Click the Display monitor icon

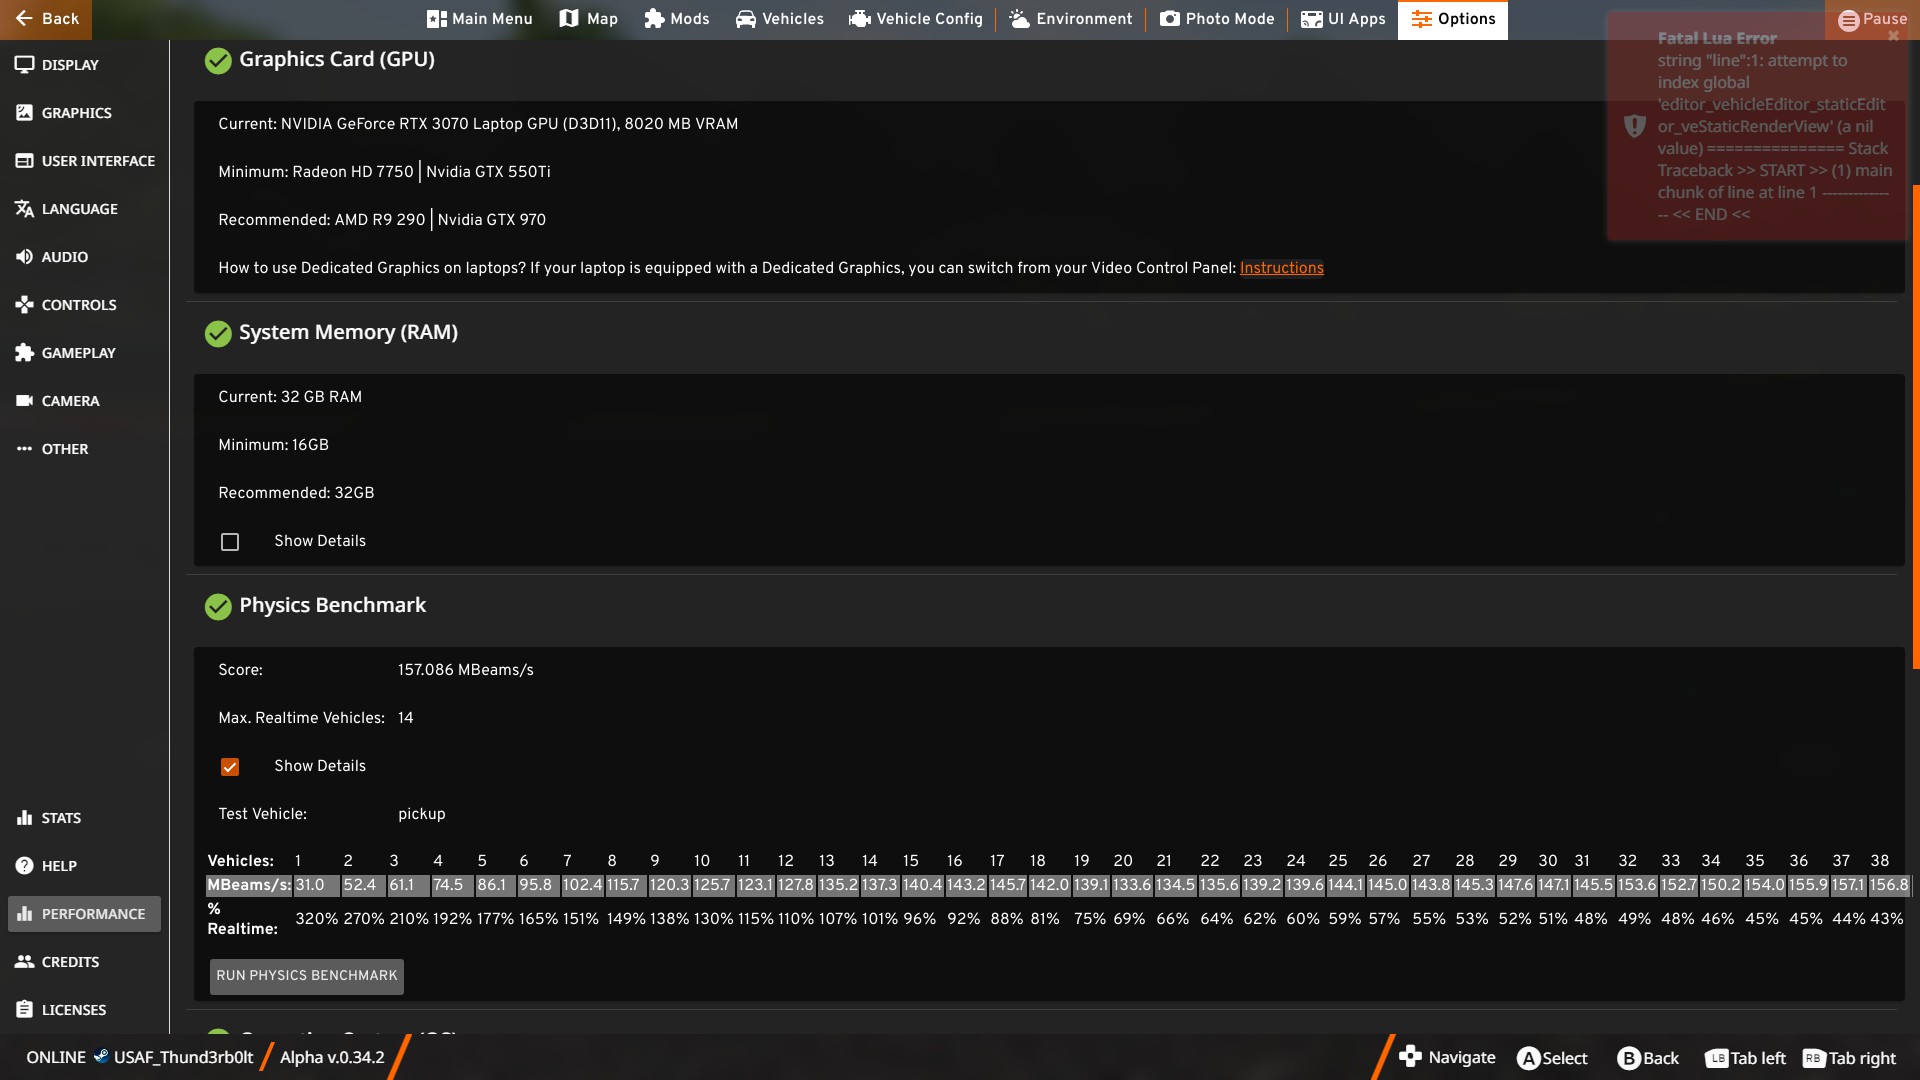24,65
